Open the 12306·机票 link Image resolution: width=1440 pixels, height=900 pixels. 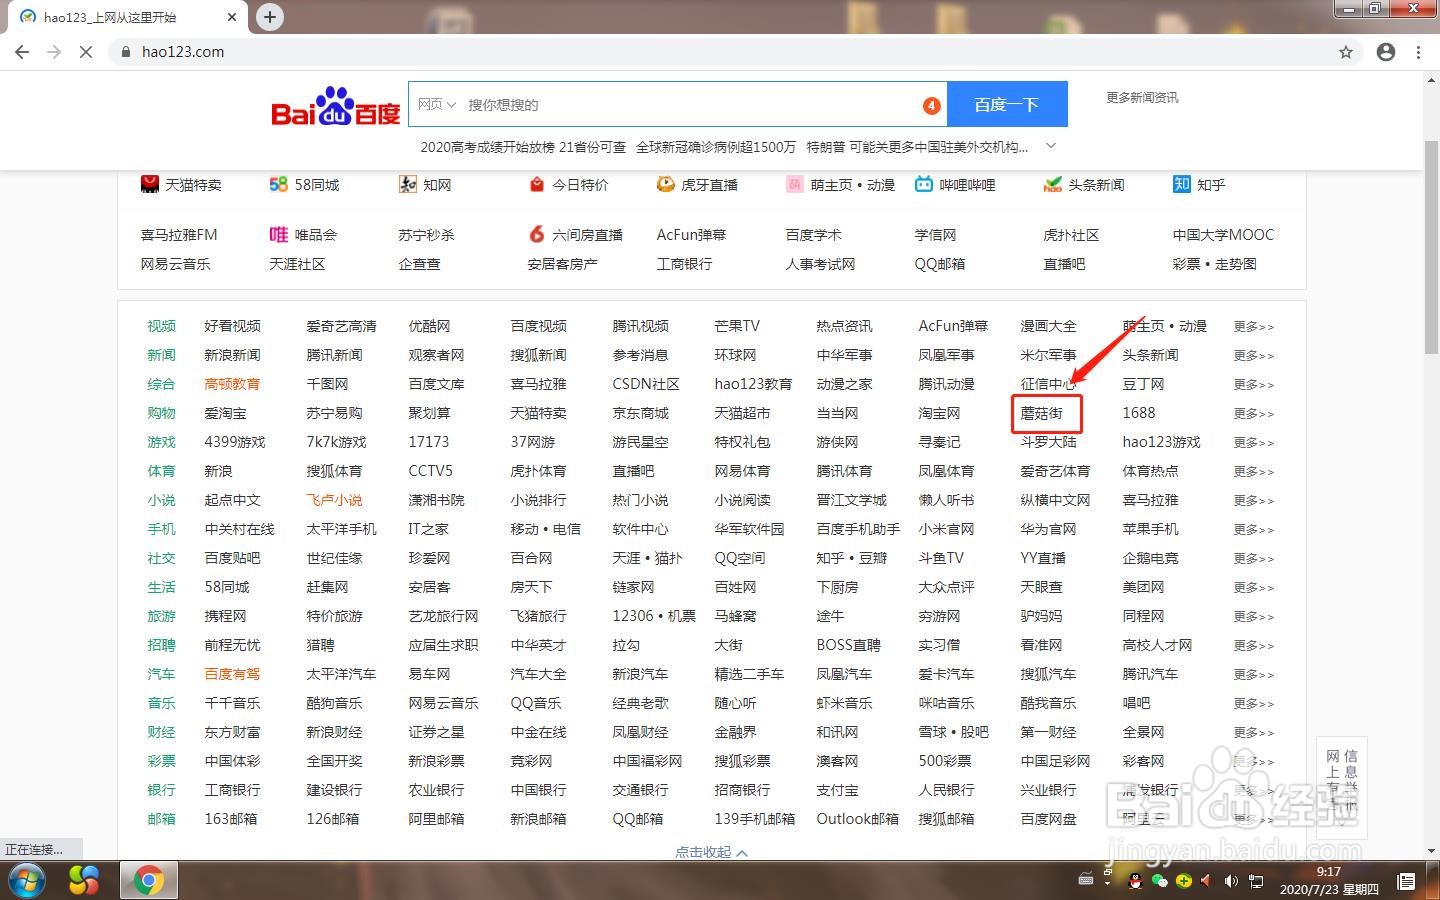pos(654,616)
